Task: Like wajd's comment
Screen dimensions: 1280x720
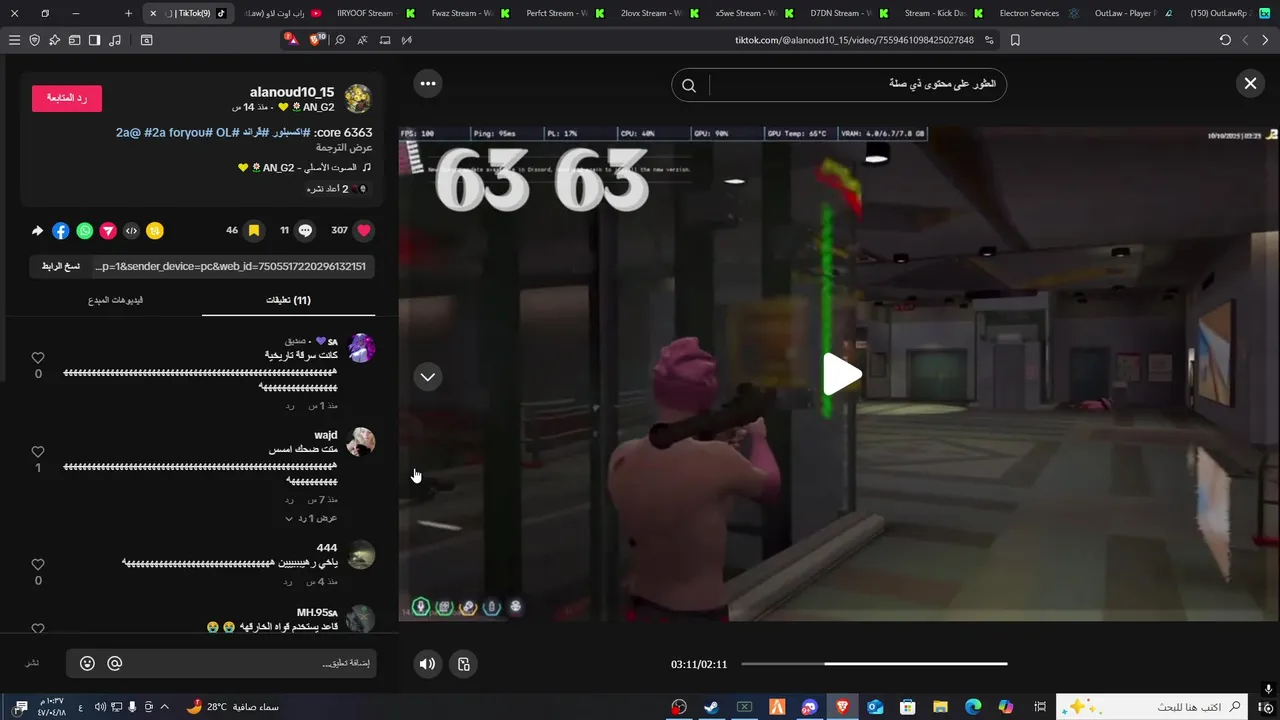Action: click(38, 452)
